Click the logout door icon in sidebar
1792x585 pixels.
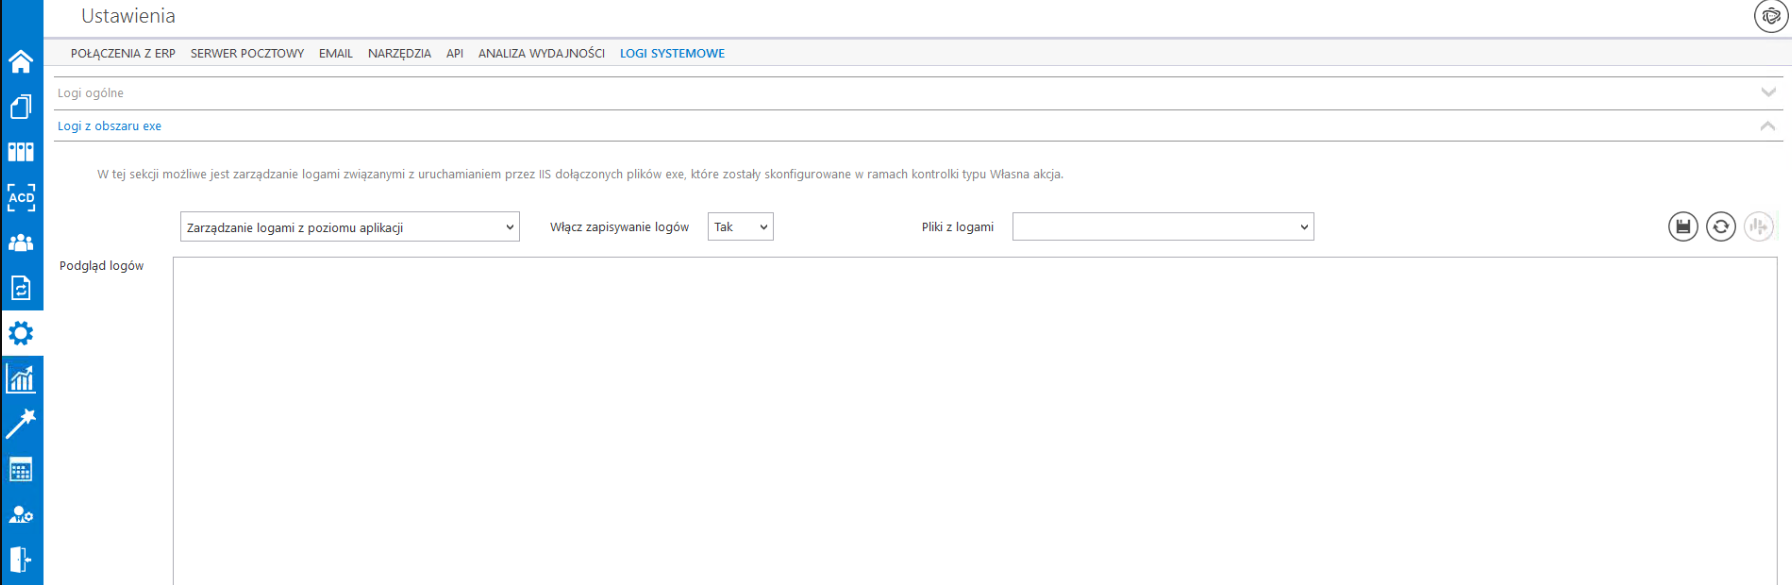click(21, 559)
